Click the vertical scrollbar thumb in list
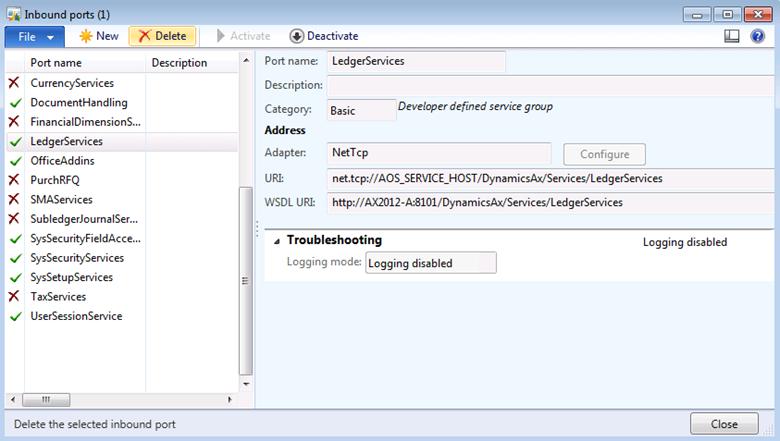 pyautogui.click(x=246, y=281)
